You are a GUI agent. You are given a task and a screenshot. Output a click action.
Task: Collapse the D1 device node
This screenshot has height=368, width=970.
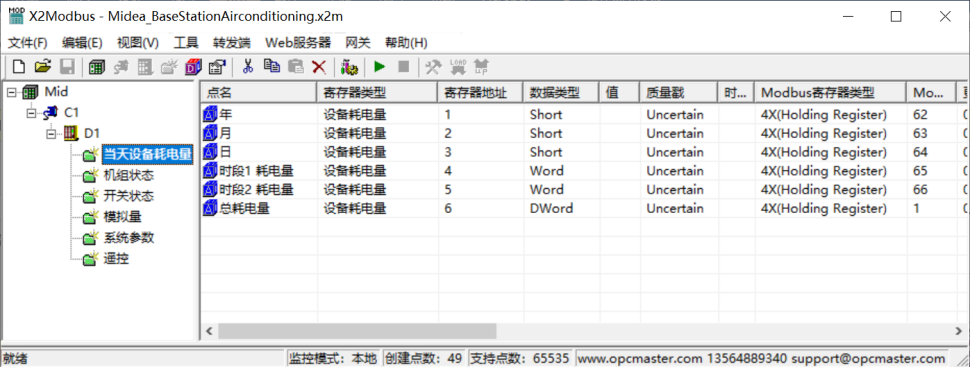51,133
